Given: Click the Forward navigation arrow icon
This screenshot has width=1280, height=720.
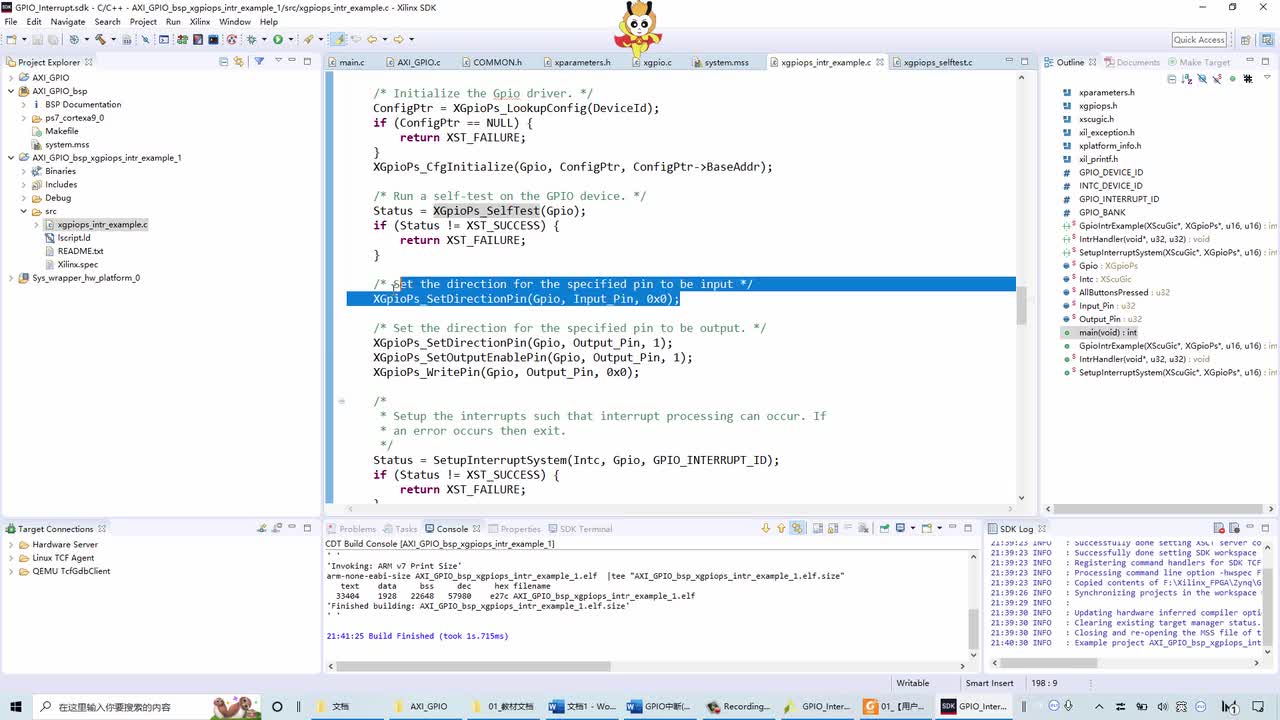Looking at the screenshot, I should click(x=399, y=39).
